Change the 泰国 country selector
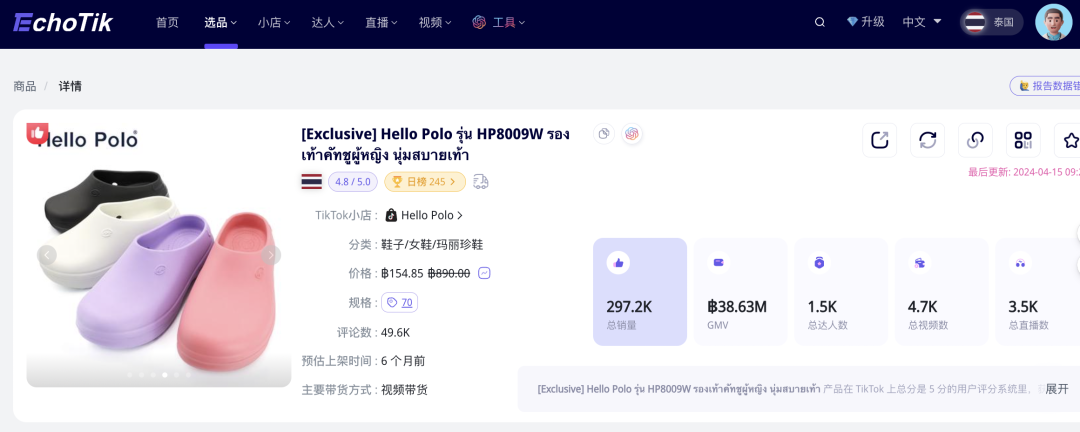1080x432 pixels. point(992,22)
